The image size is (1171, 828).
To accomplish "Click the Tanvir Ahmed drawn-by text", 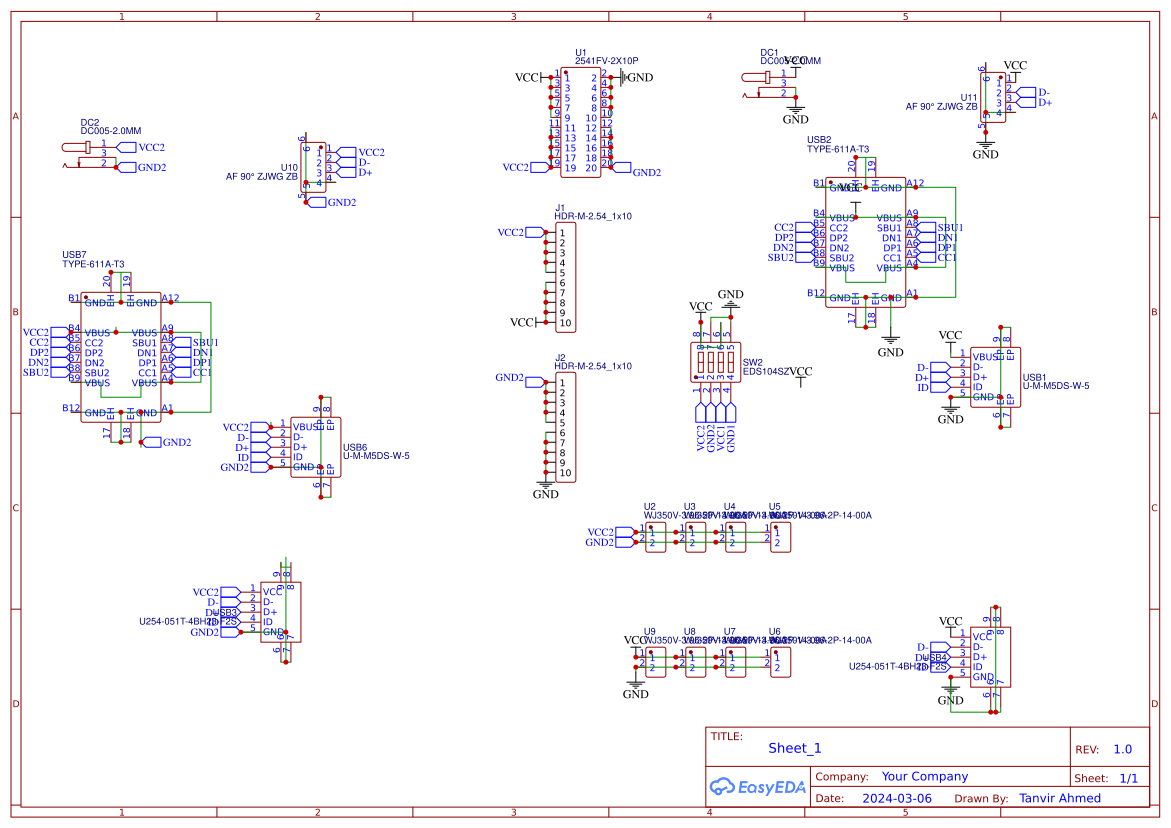I will [x=1060, y=798].
